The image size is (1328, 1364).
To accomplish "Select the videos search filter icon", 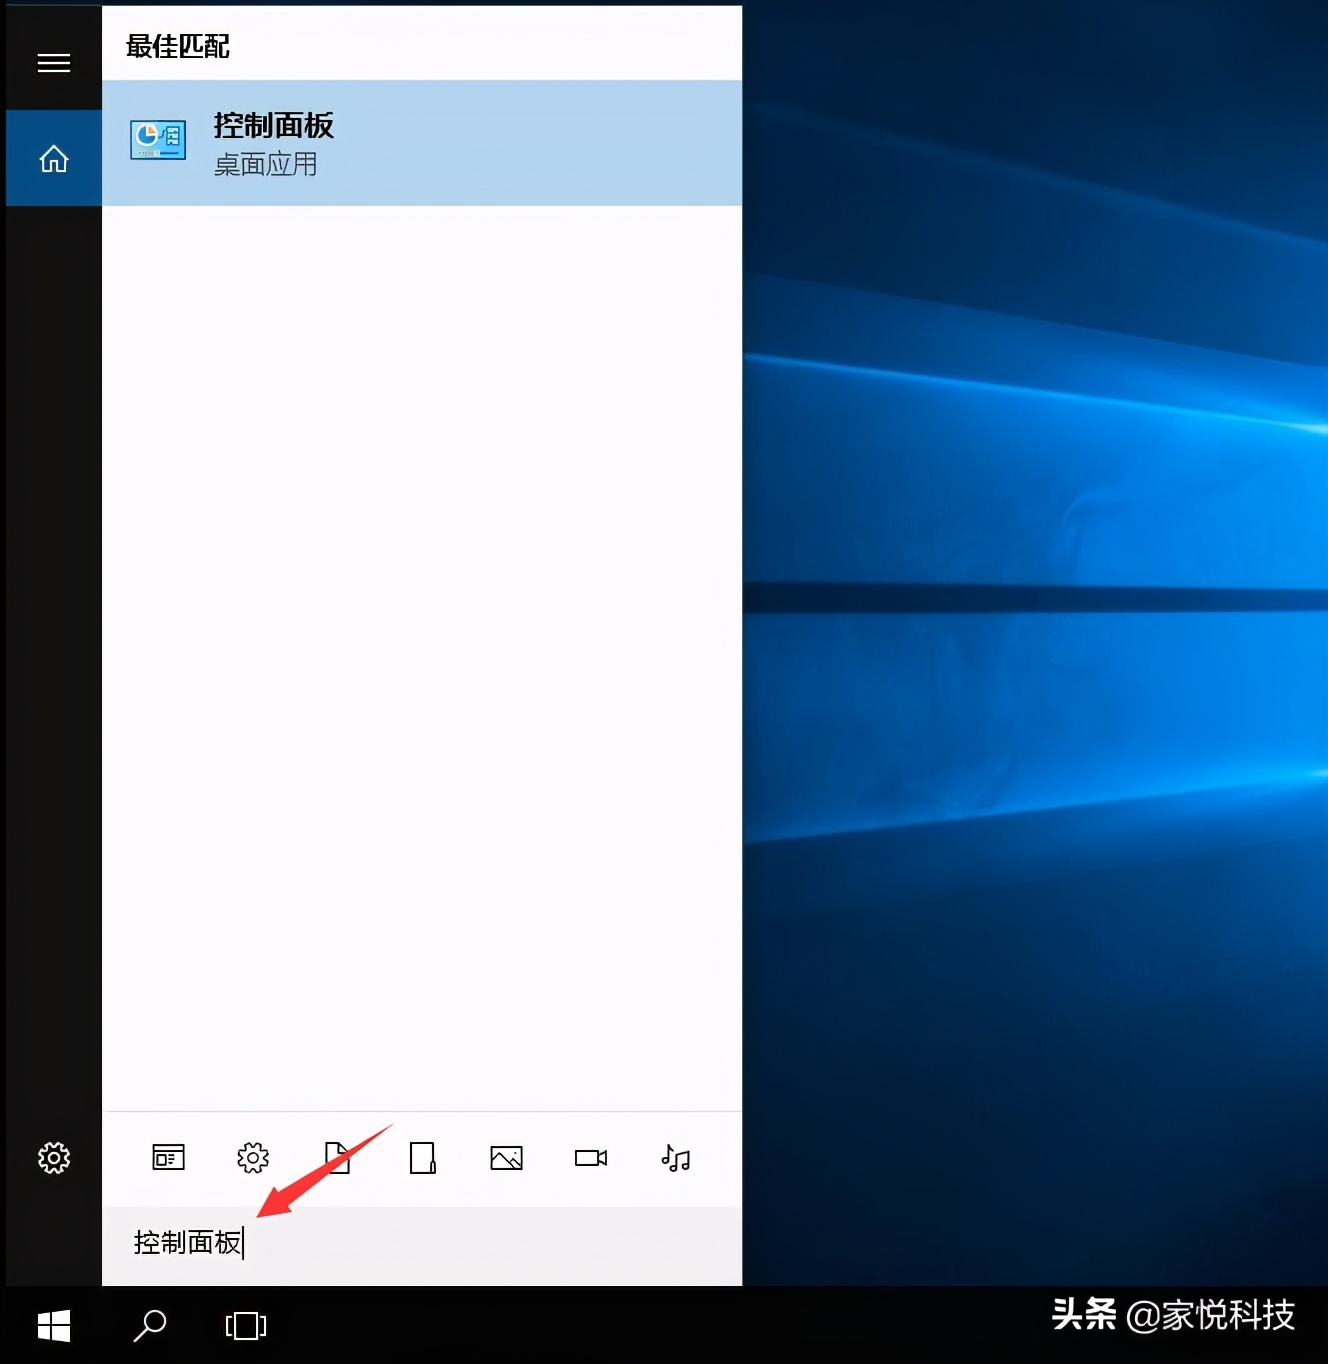I will tap(590, 1158).
